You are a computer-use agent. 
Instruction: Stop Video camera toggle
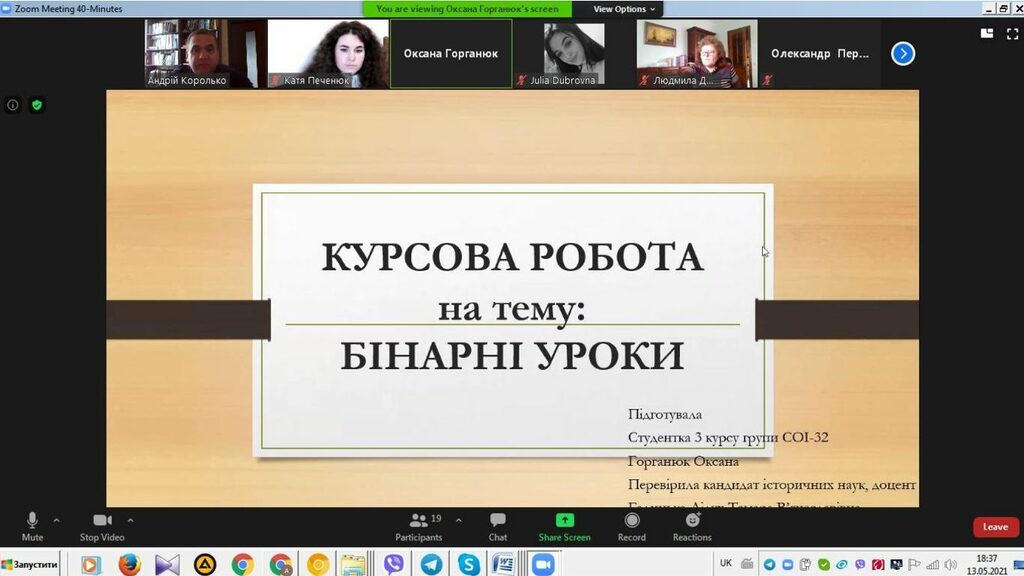(x=101, y=526)
